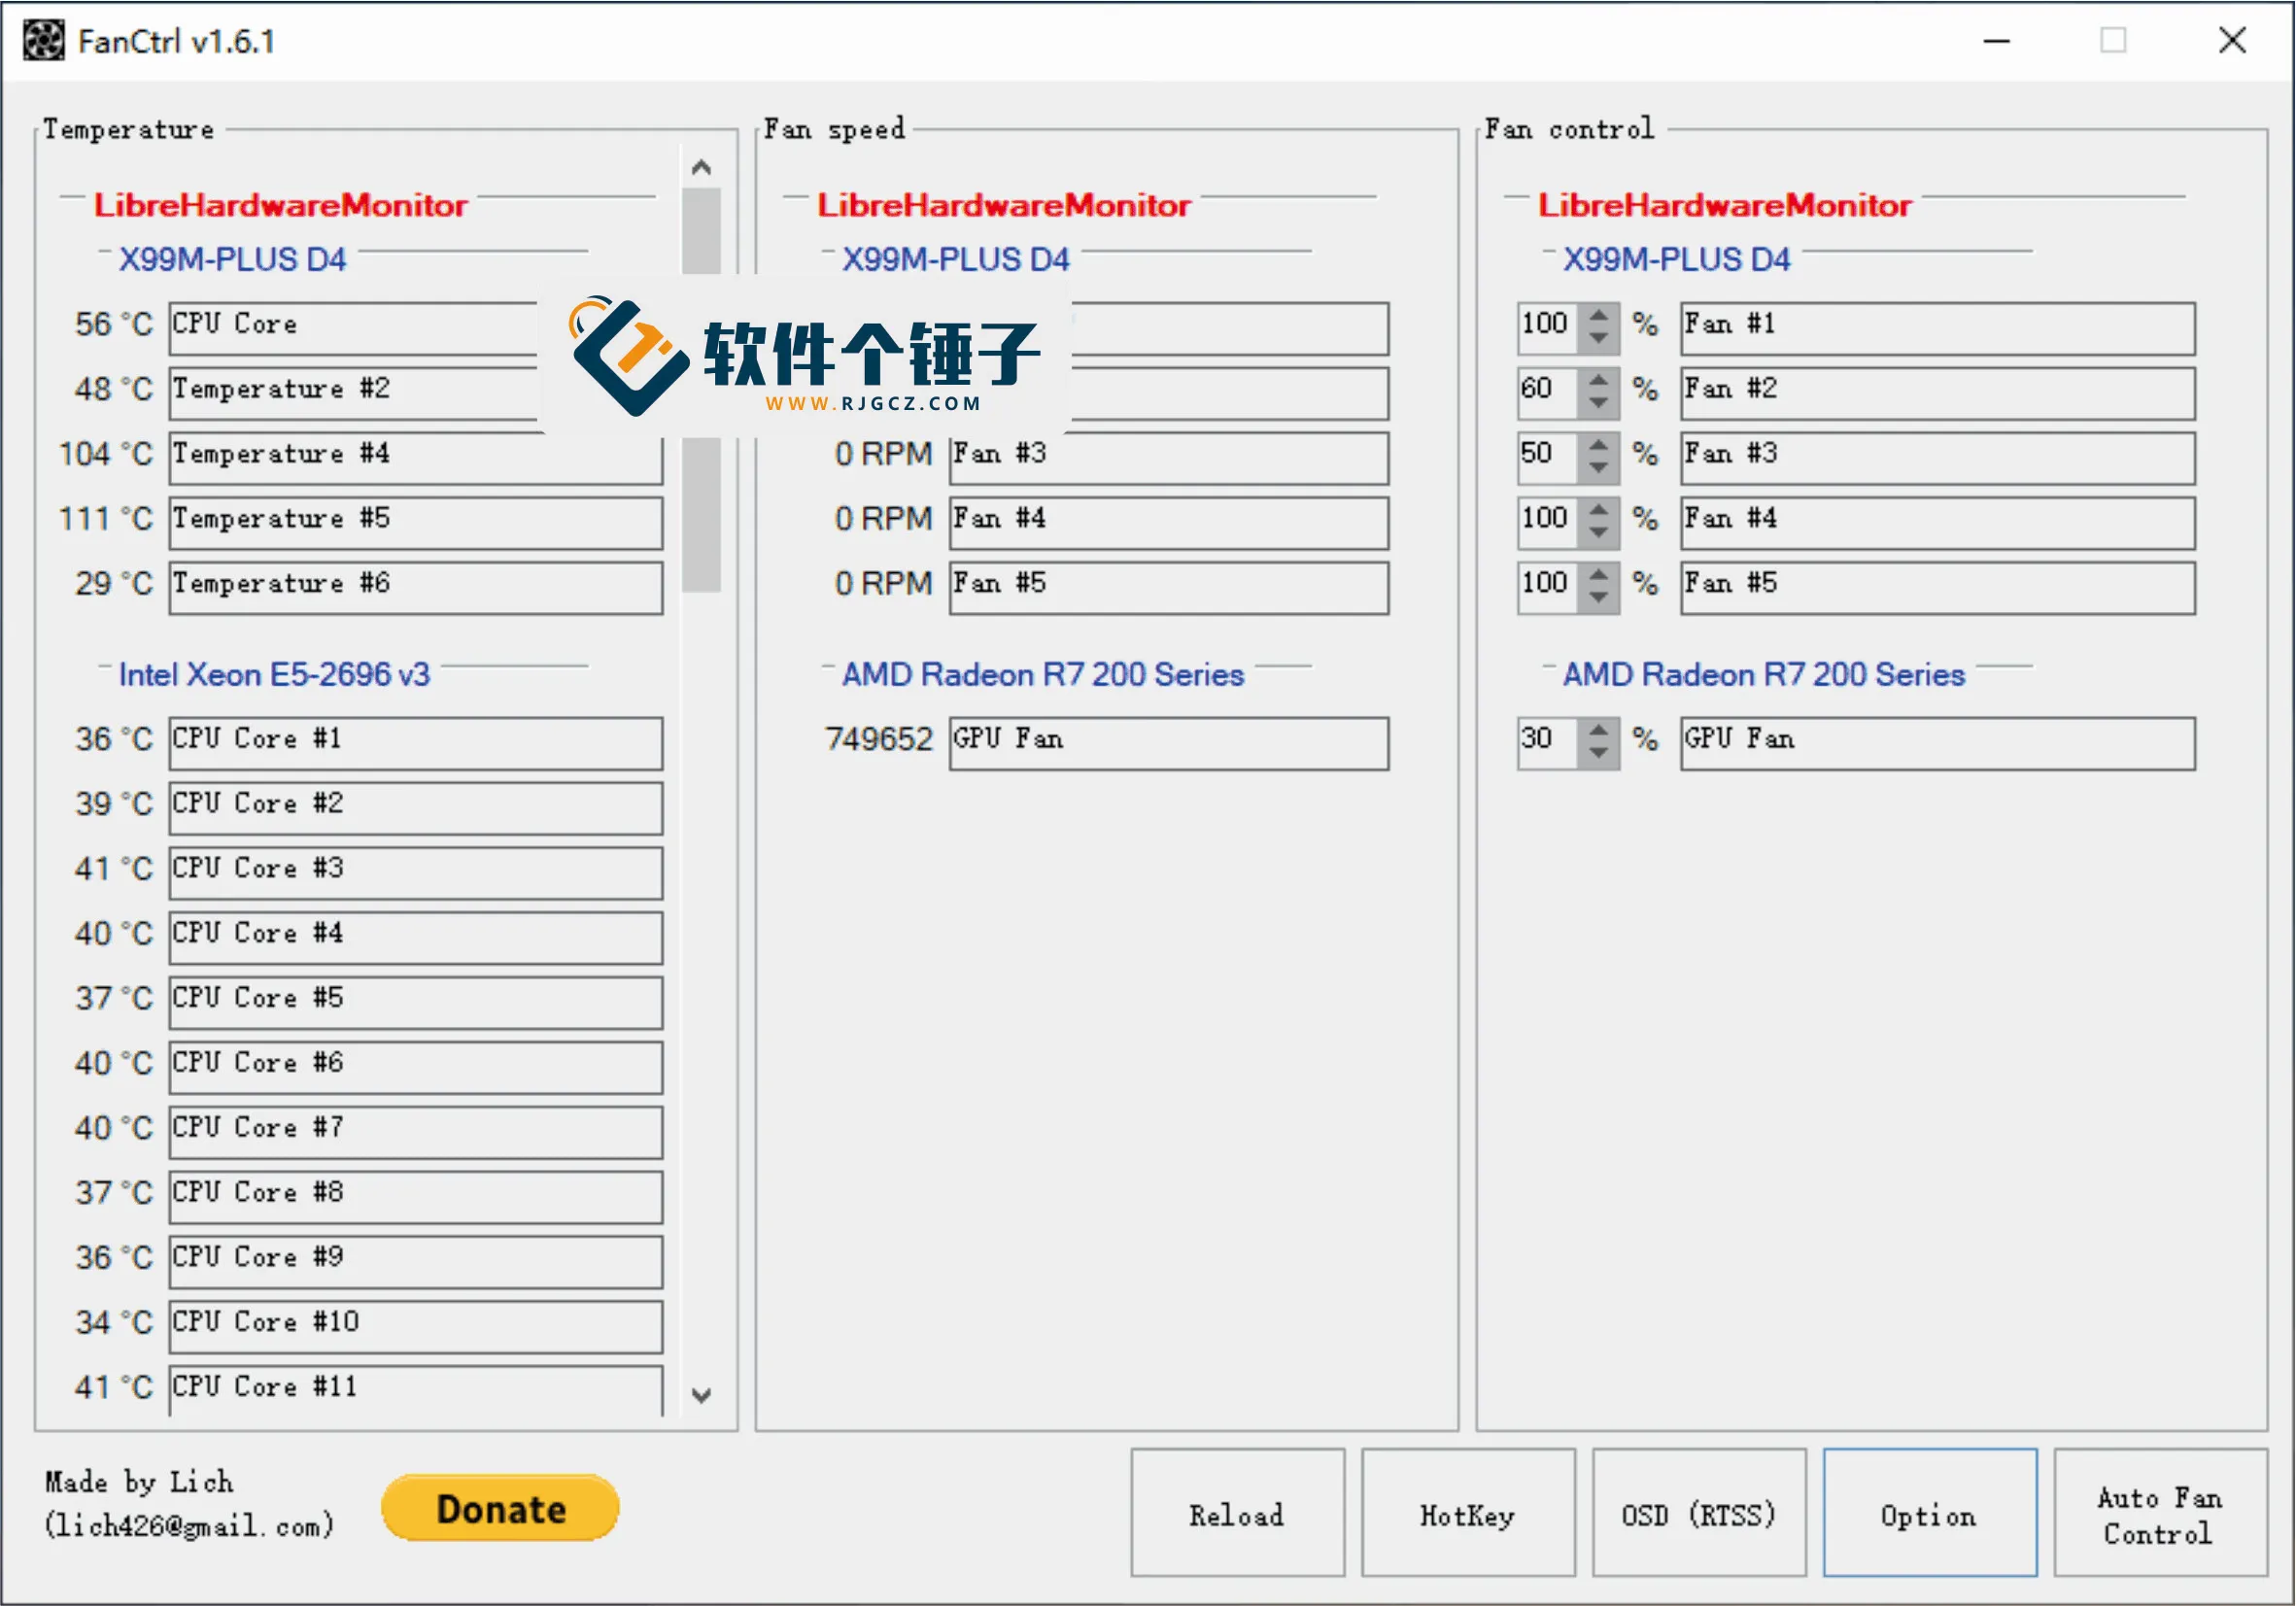Decrease GPU Fan percentage with down arrow
The image size is (2296, 1606).
pos(1599,755)
